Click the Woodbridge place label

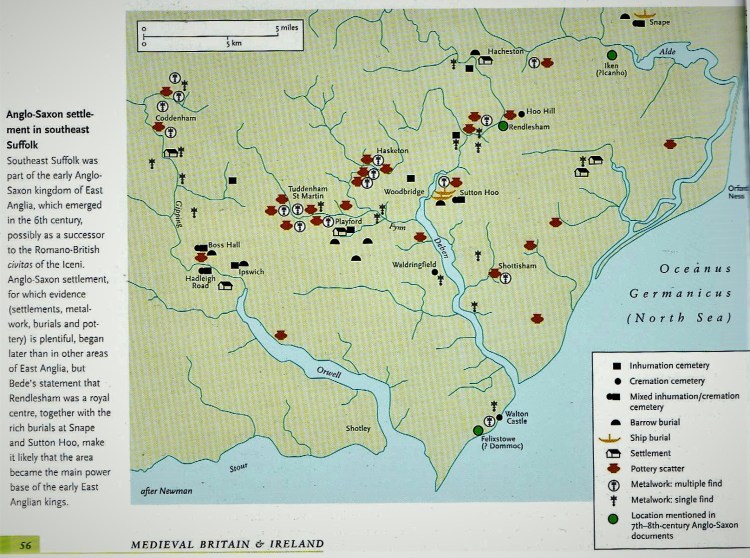tap(405, 189)
